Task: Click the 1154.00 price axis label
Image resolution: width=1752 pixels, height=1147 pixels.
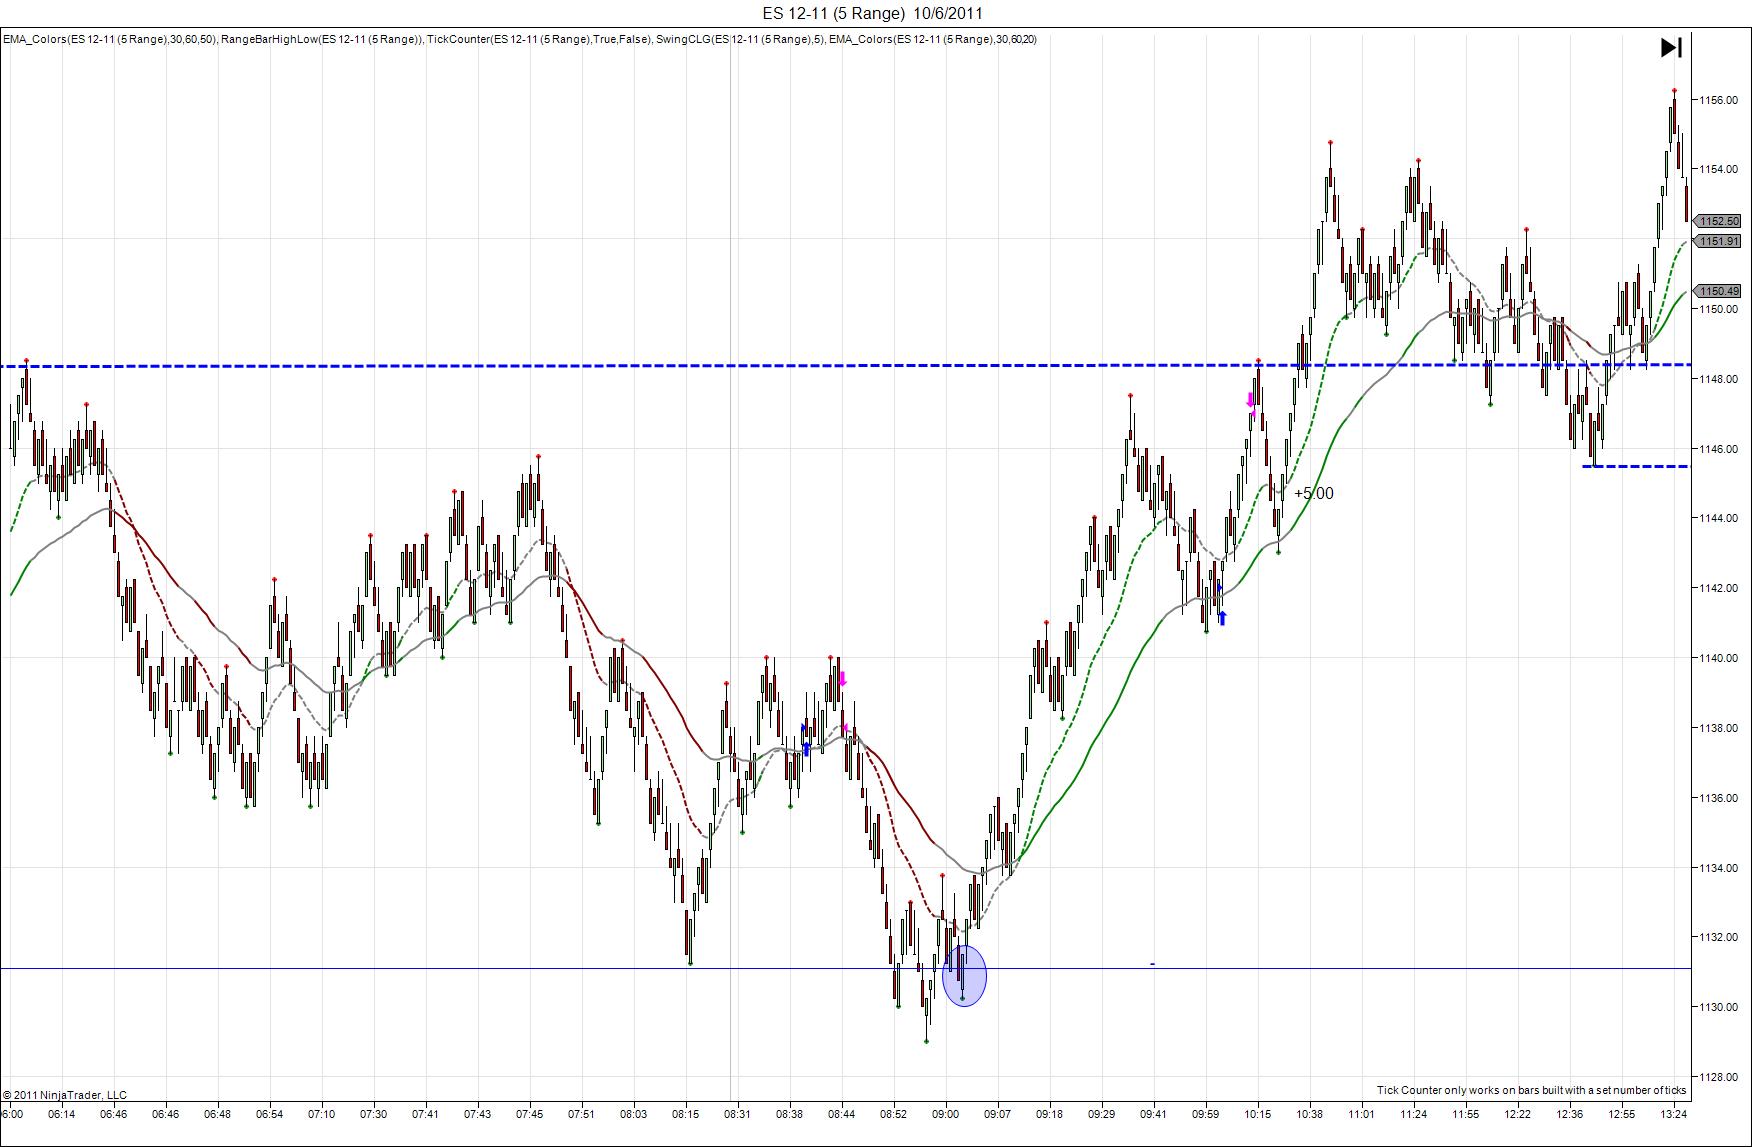Action: [1719, 170]
